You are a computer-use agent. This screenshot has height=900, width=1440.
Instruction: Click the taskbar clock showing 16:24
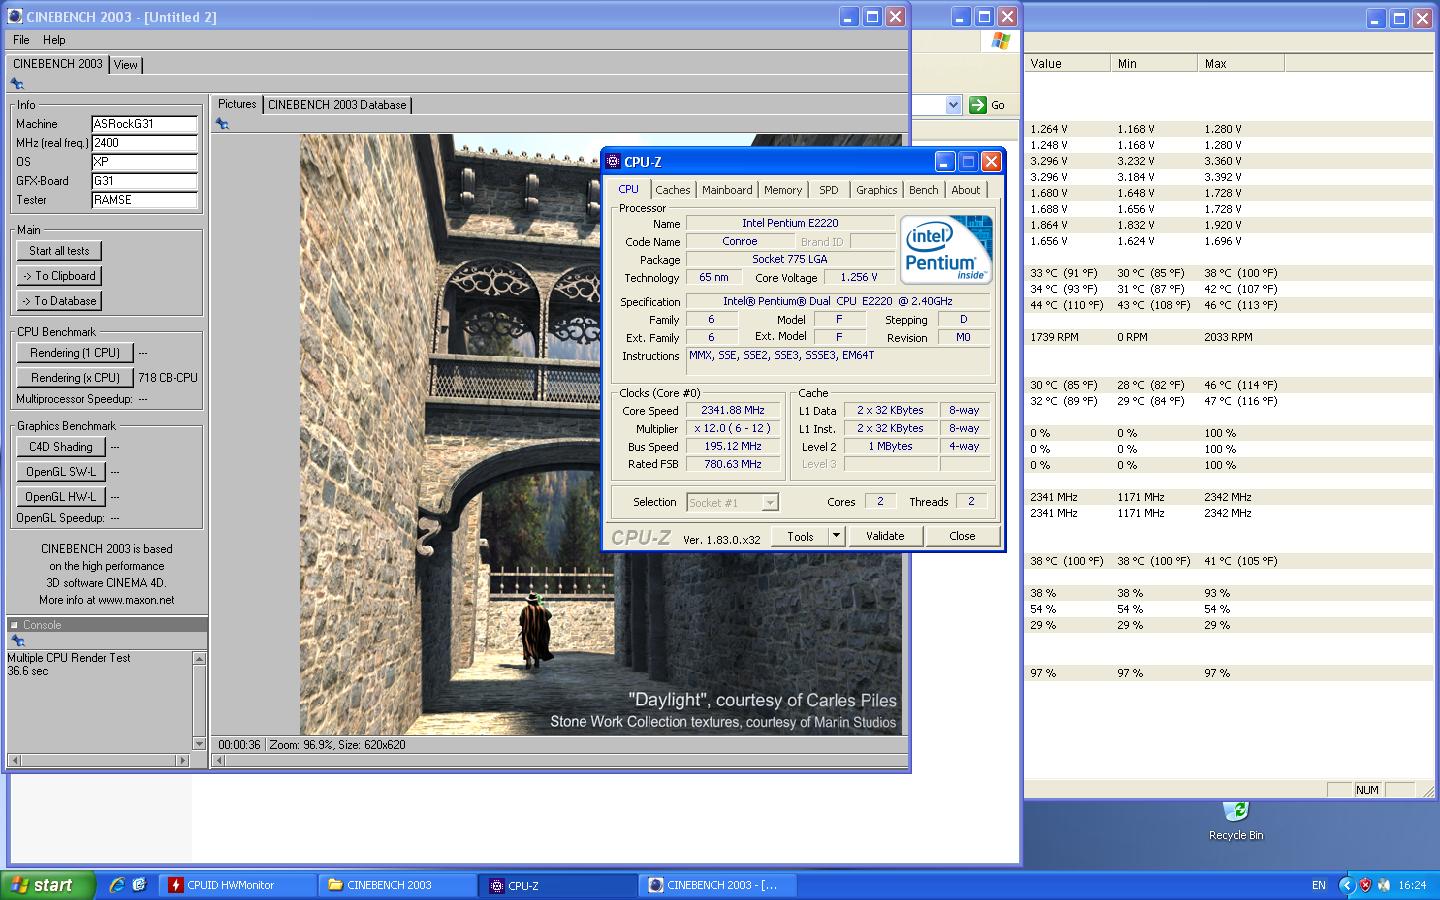coord(1412,885)
